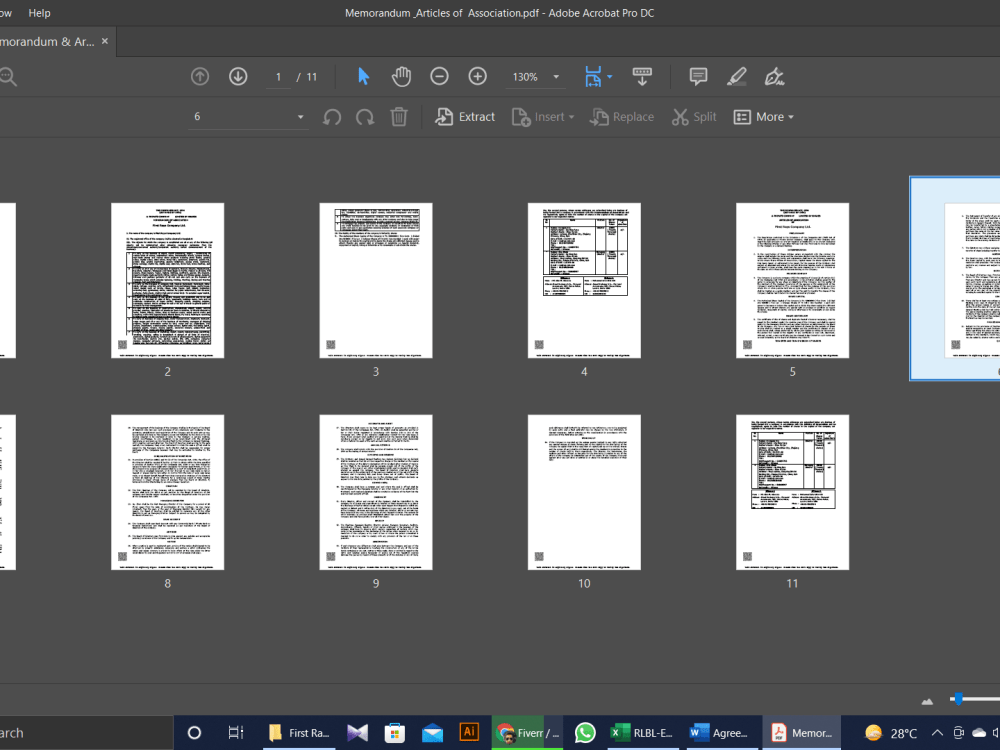This screenshot has width=1000, height=750.
Task: Select page 3 thumbnail
Action: pyautogui.click(x=376, y=281)
